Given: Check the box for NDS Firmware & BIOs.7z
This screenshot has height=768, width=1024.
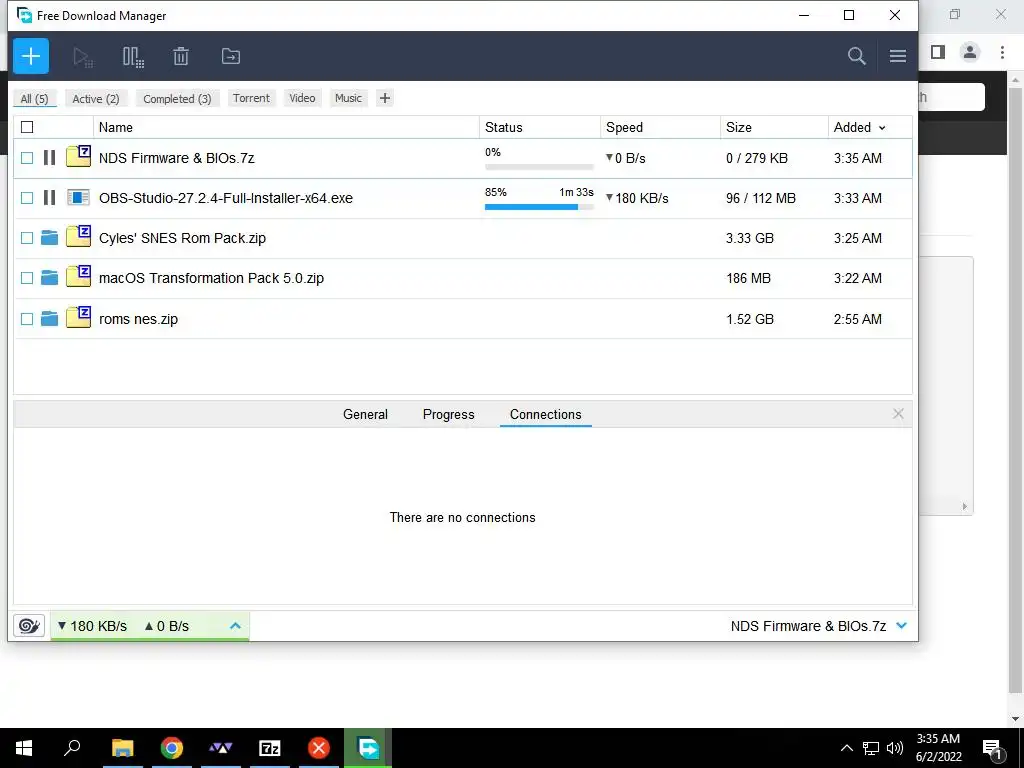Looking at the screenshot, I should pyautogui.click(x=27, y=157).
